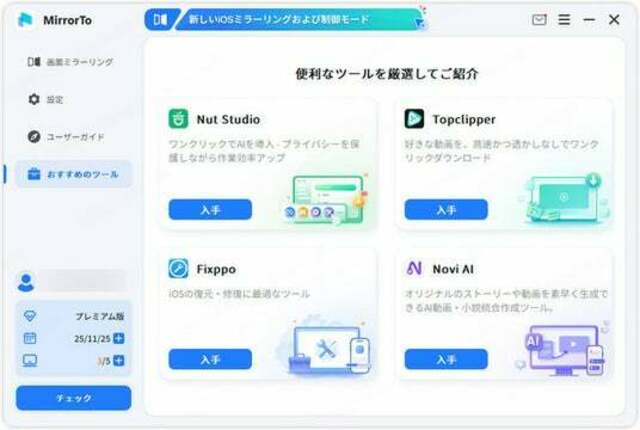Click the MirrorTo logo icon
Image resolution: width=640 pixels, height=430 pixels.
point(25,20)
